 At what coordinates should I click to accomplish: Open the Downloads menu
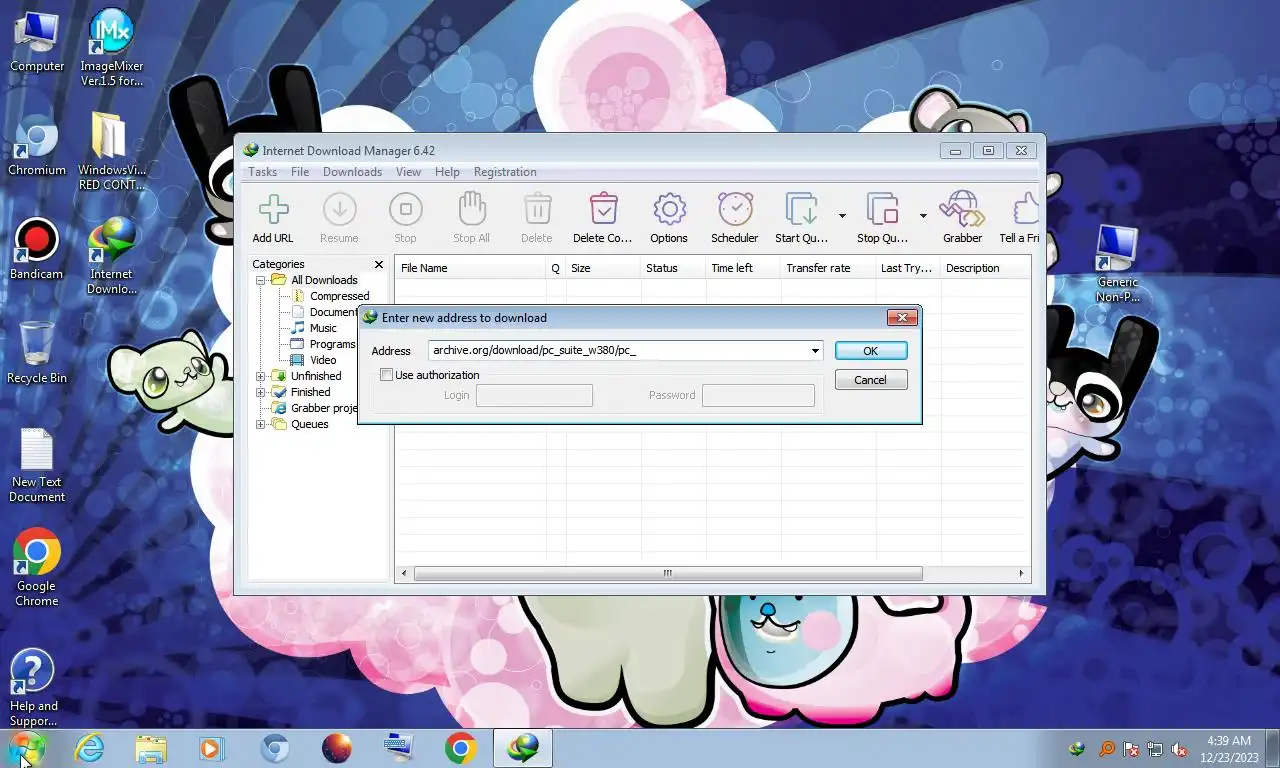click(352, 172)
